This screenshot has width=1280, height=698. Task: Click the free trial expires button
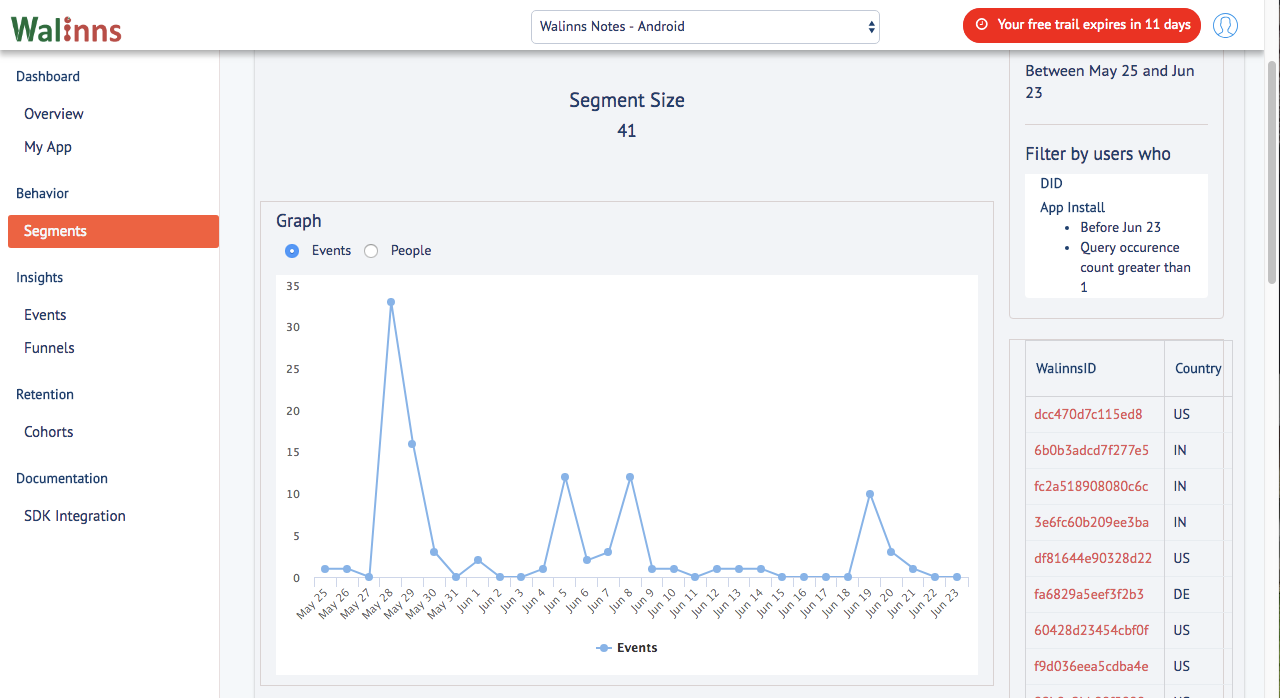[1081, 25]
